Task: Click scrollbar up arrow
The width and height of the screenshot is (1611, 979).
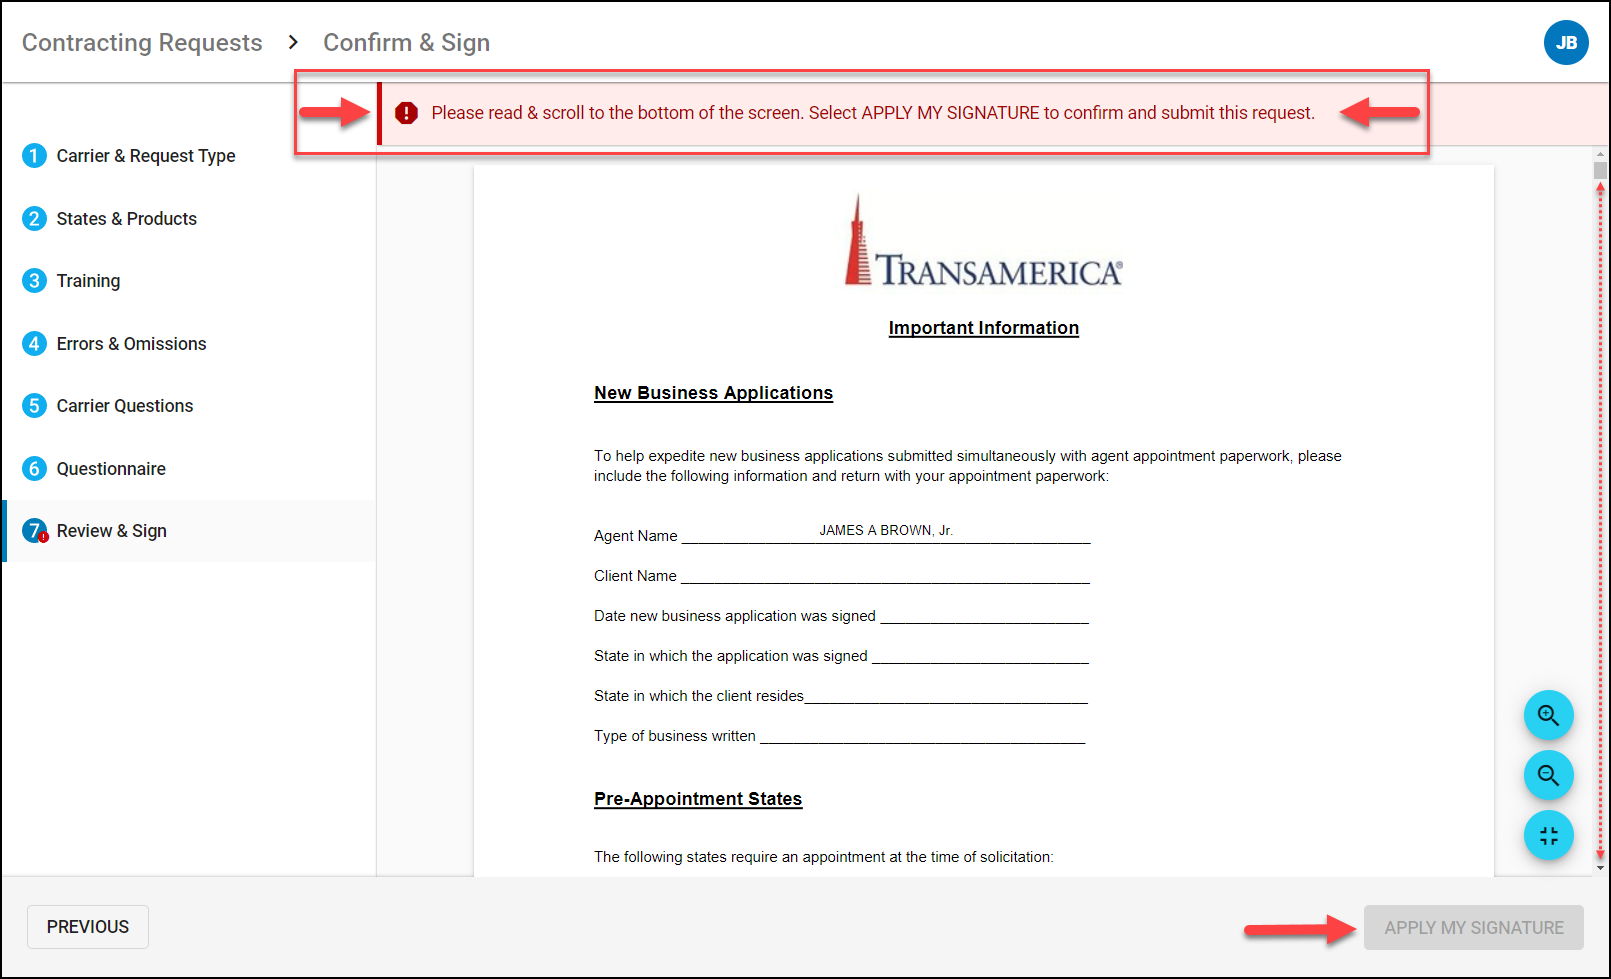Action: pyautogui.click(x=1600, y=154)
